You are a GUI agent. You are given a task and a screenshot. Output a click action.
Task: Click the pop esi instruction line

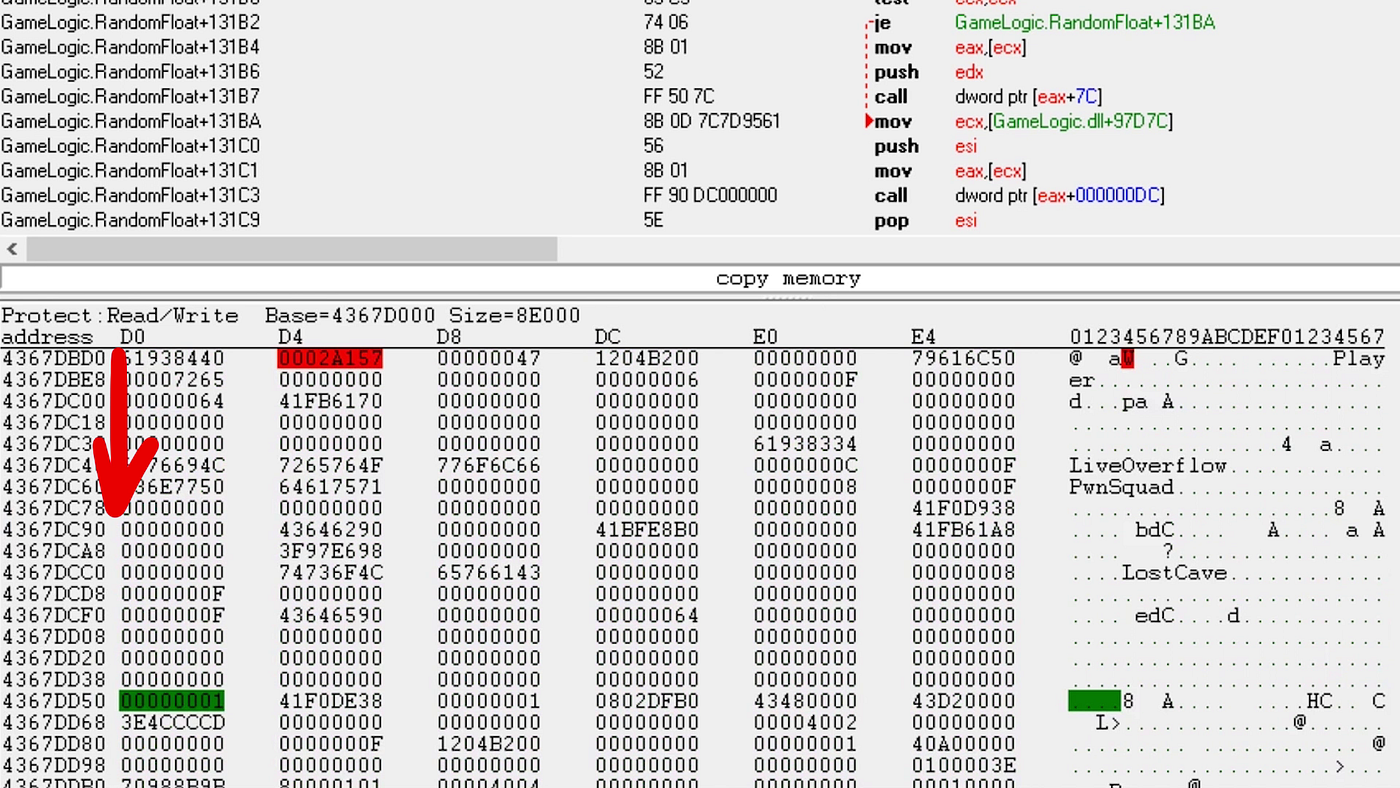point(700,220)
